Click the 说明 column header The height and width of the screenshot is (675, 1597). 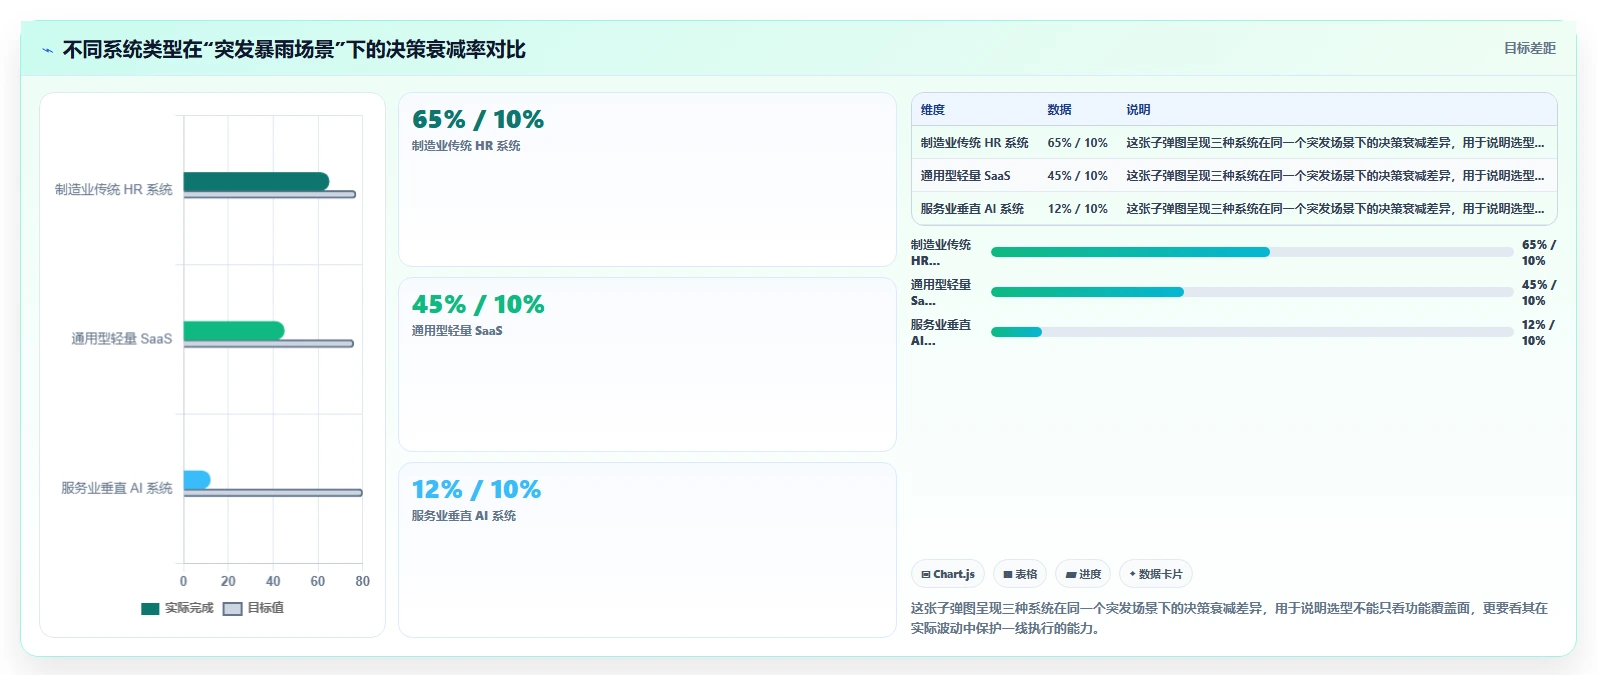1138,110
